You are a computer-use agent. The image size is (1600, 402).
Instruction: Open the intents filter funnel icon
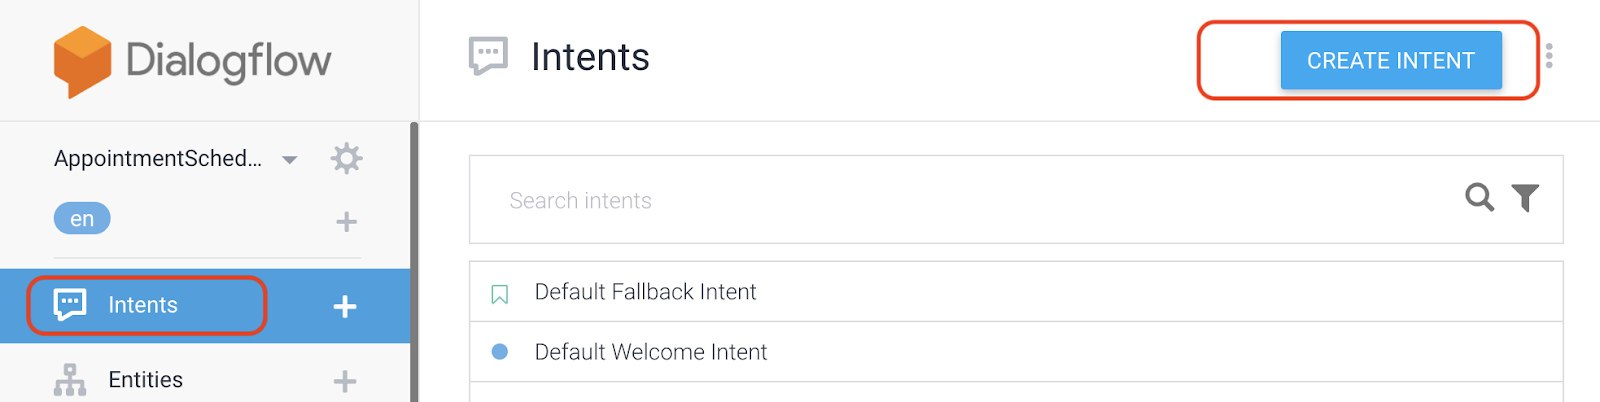point(1525,198)
